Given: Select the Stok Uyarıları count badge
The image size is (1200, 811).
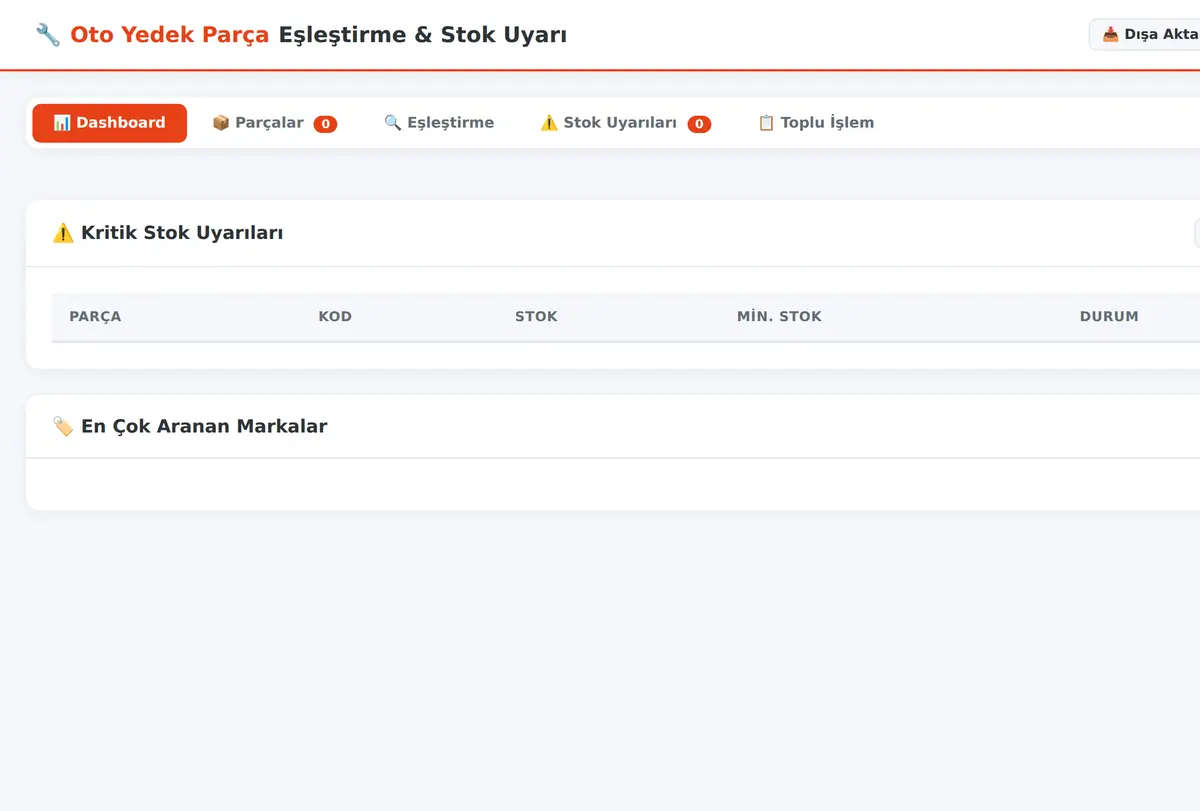Looking at the screenshot, I should pyautogui.click(x=699, y=124).
